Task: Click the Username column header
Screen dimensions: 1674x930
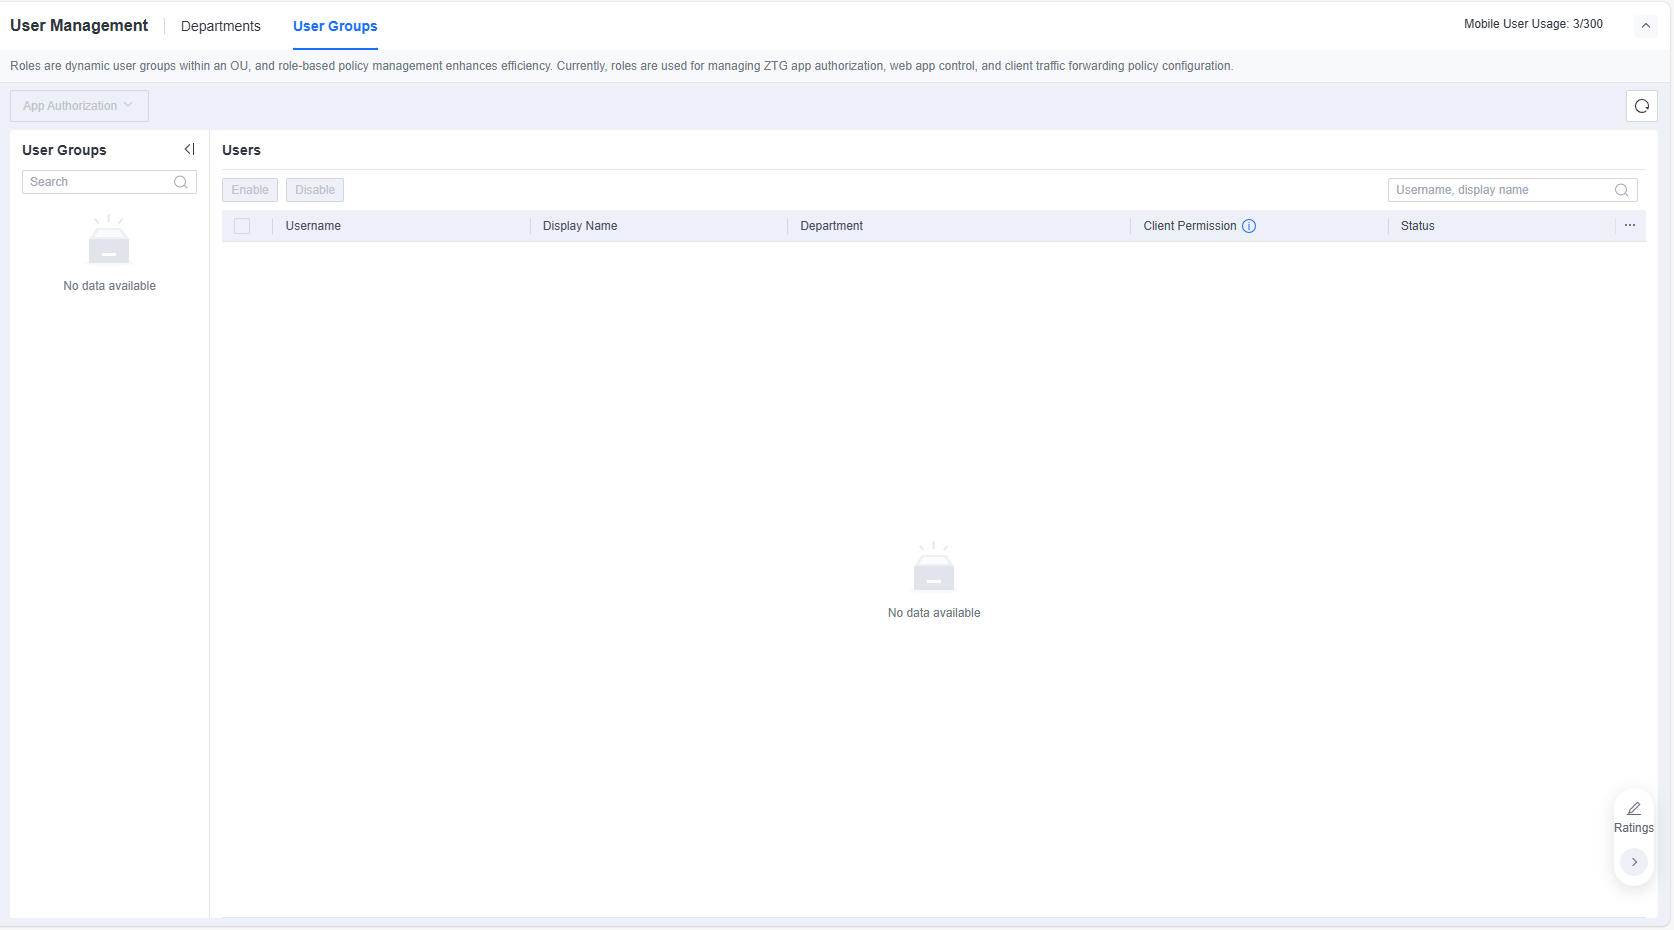Action: coord(313,226)
